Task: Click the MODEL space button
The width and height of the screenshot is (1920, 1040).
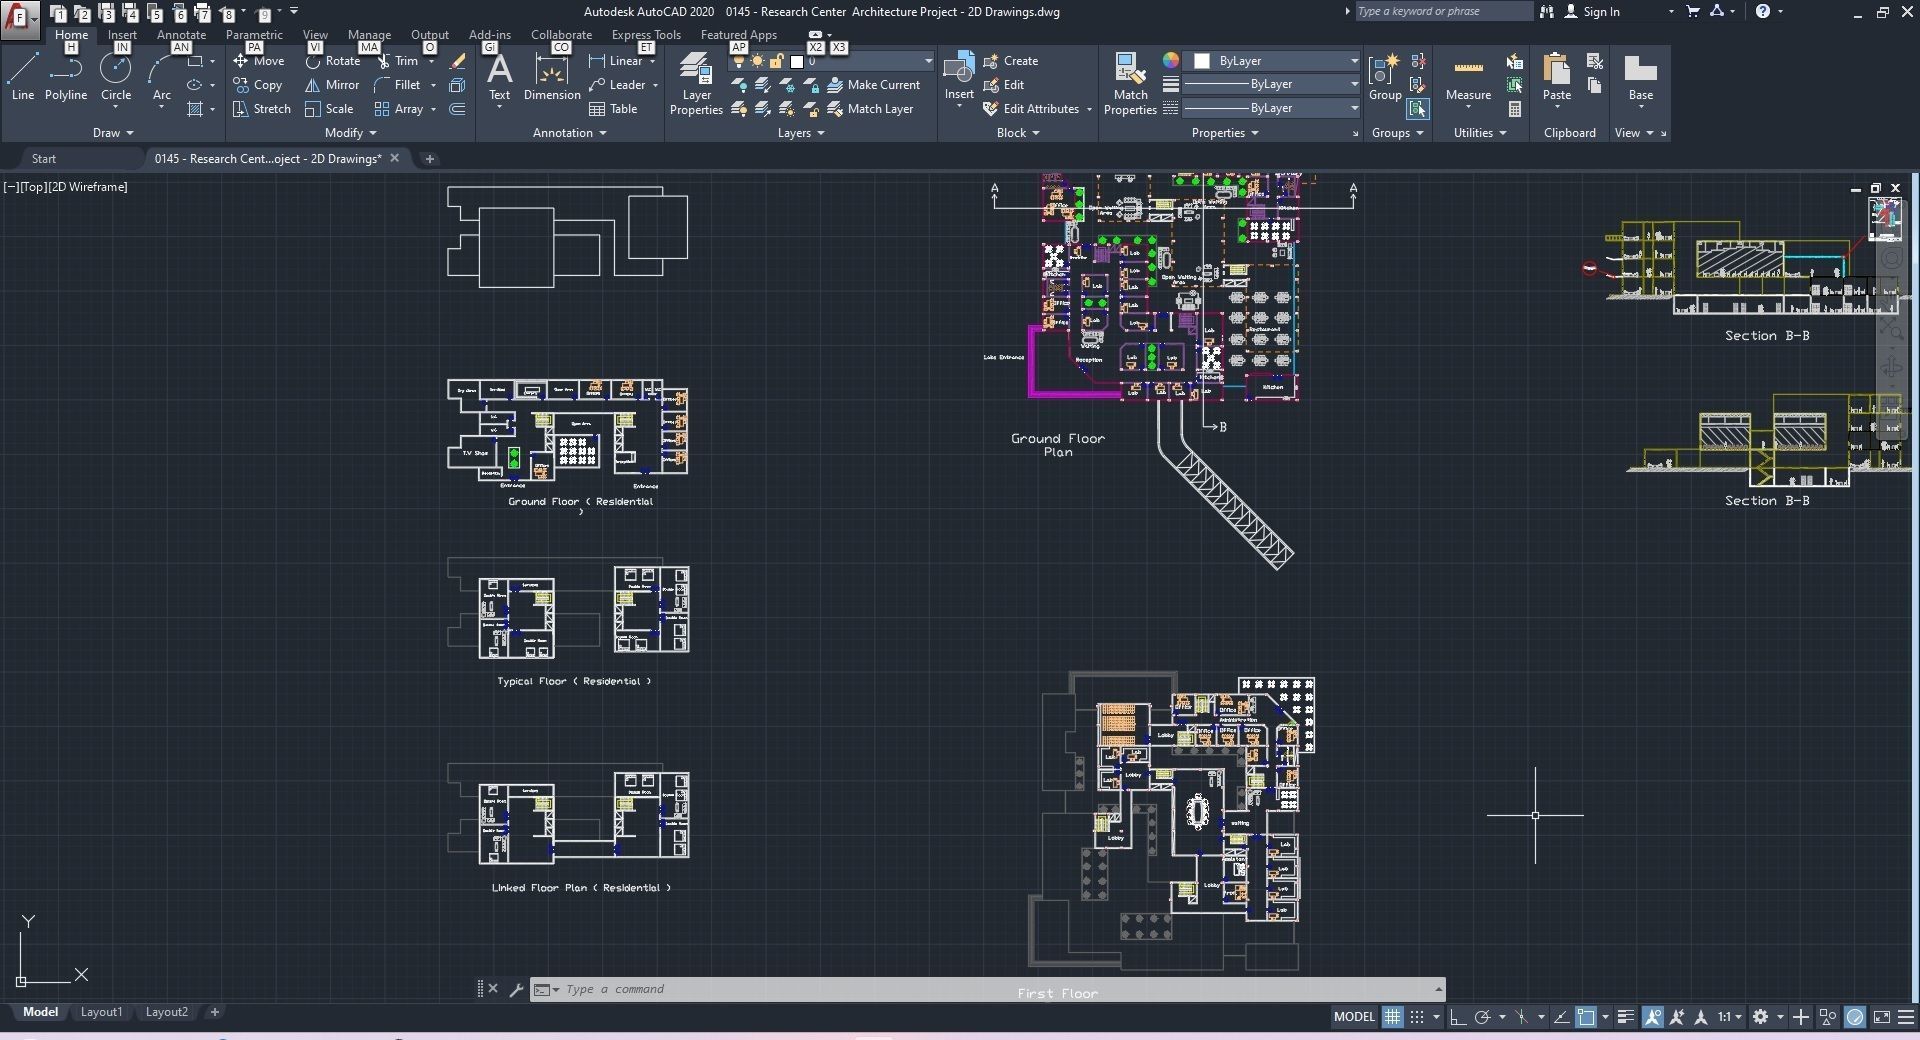Action: (1354, 1017)
